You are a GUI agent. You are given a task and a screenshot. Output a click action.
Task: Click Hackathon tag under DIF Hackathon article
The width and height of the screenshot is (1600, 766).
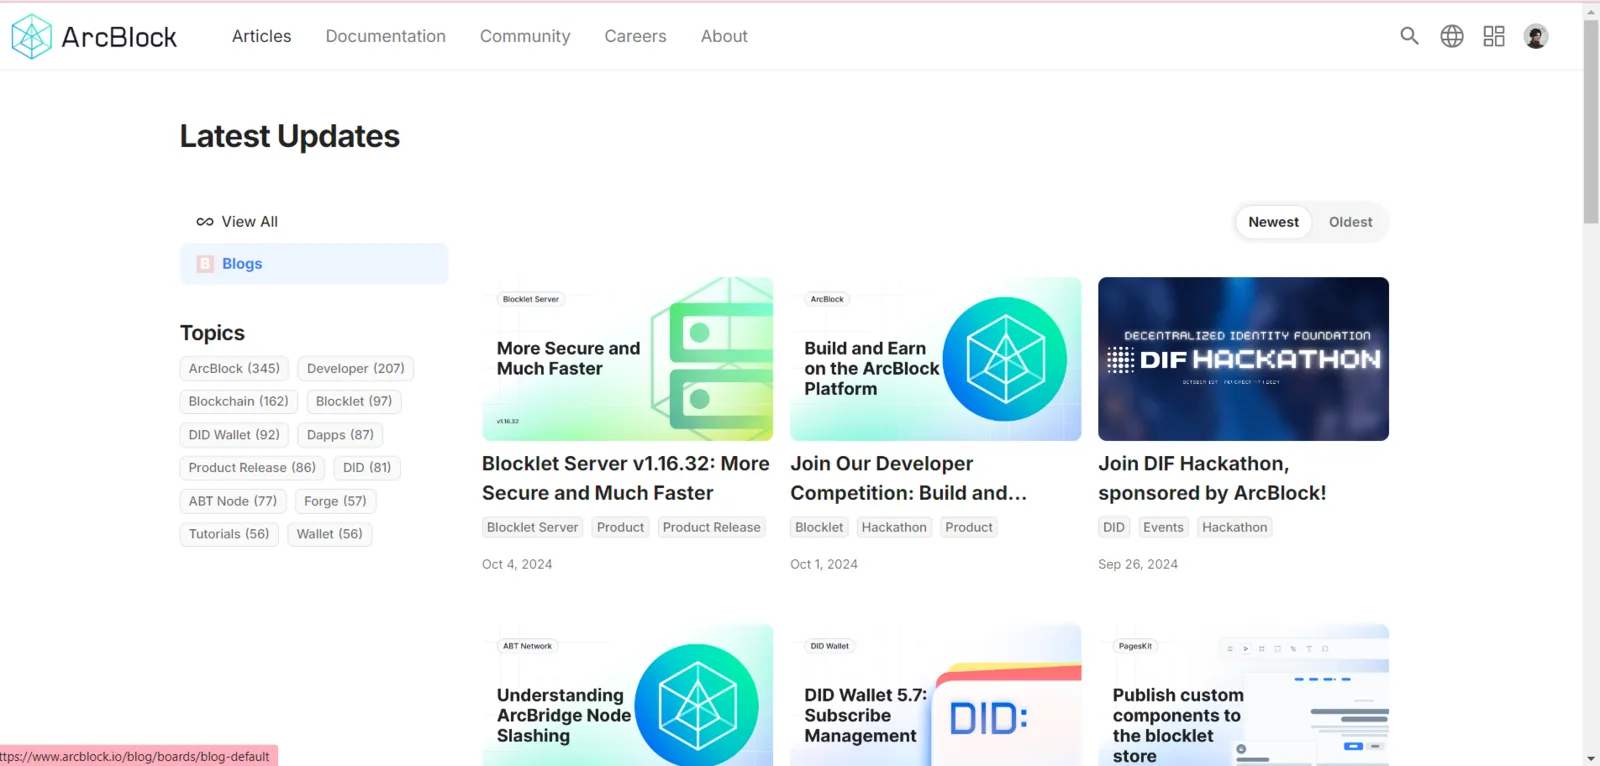pyautogui.click(x=1235, y=527)
